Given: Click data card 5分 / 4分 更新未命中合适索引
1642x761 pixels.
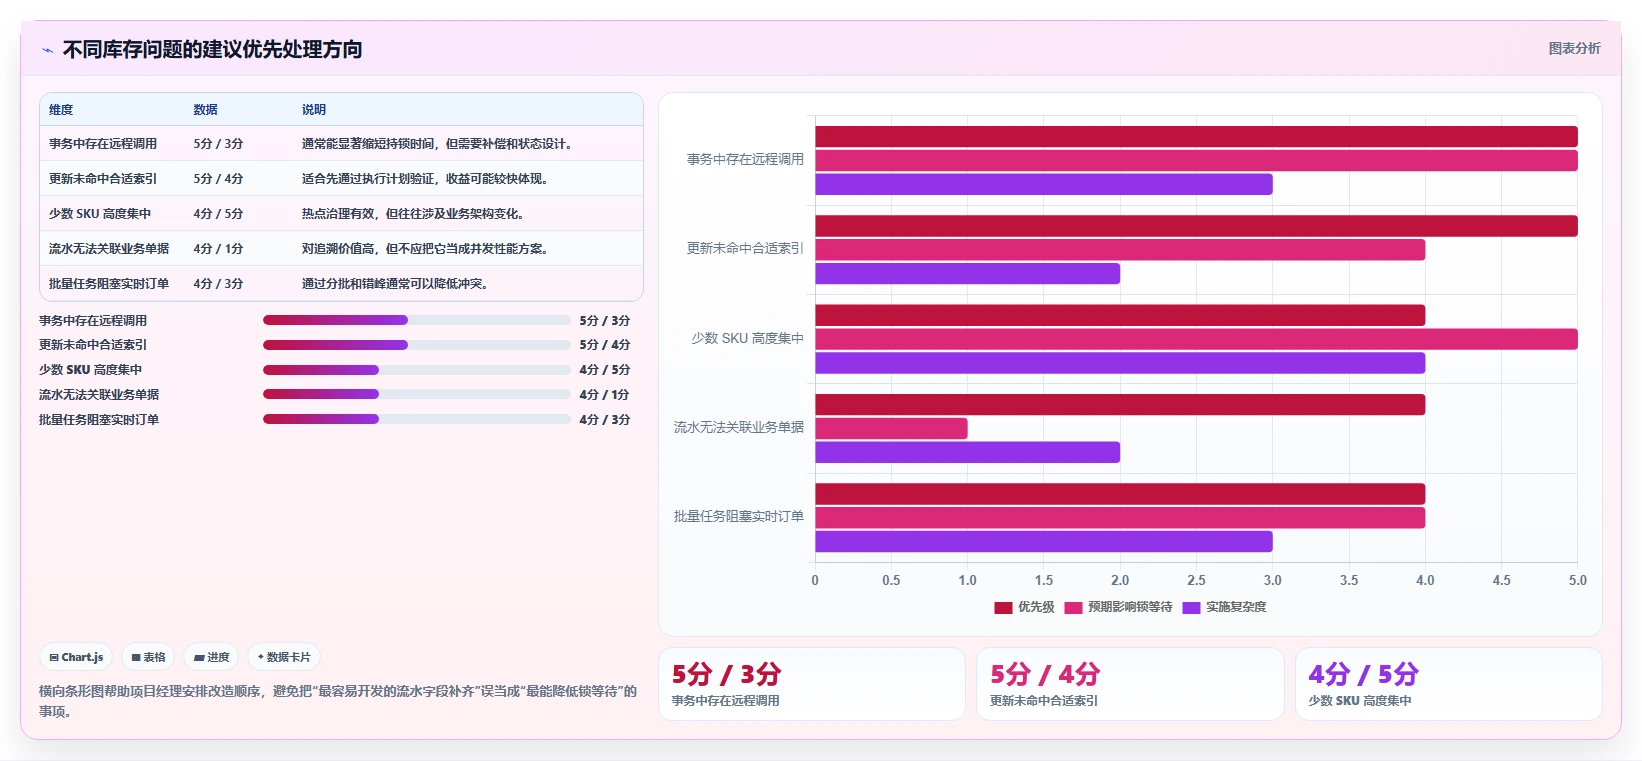Looking at the screenshot, I should click(1130, 684).
